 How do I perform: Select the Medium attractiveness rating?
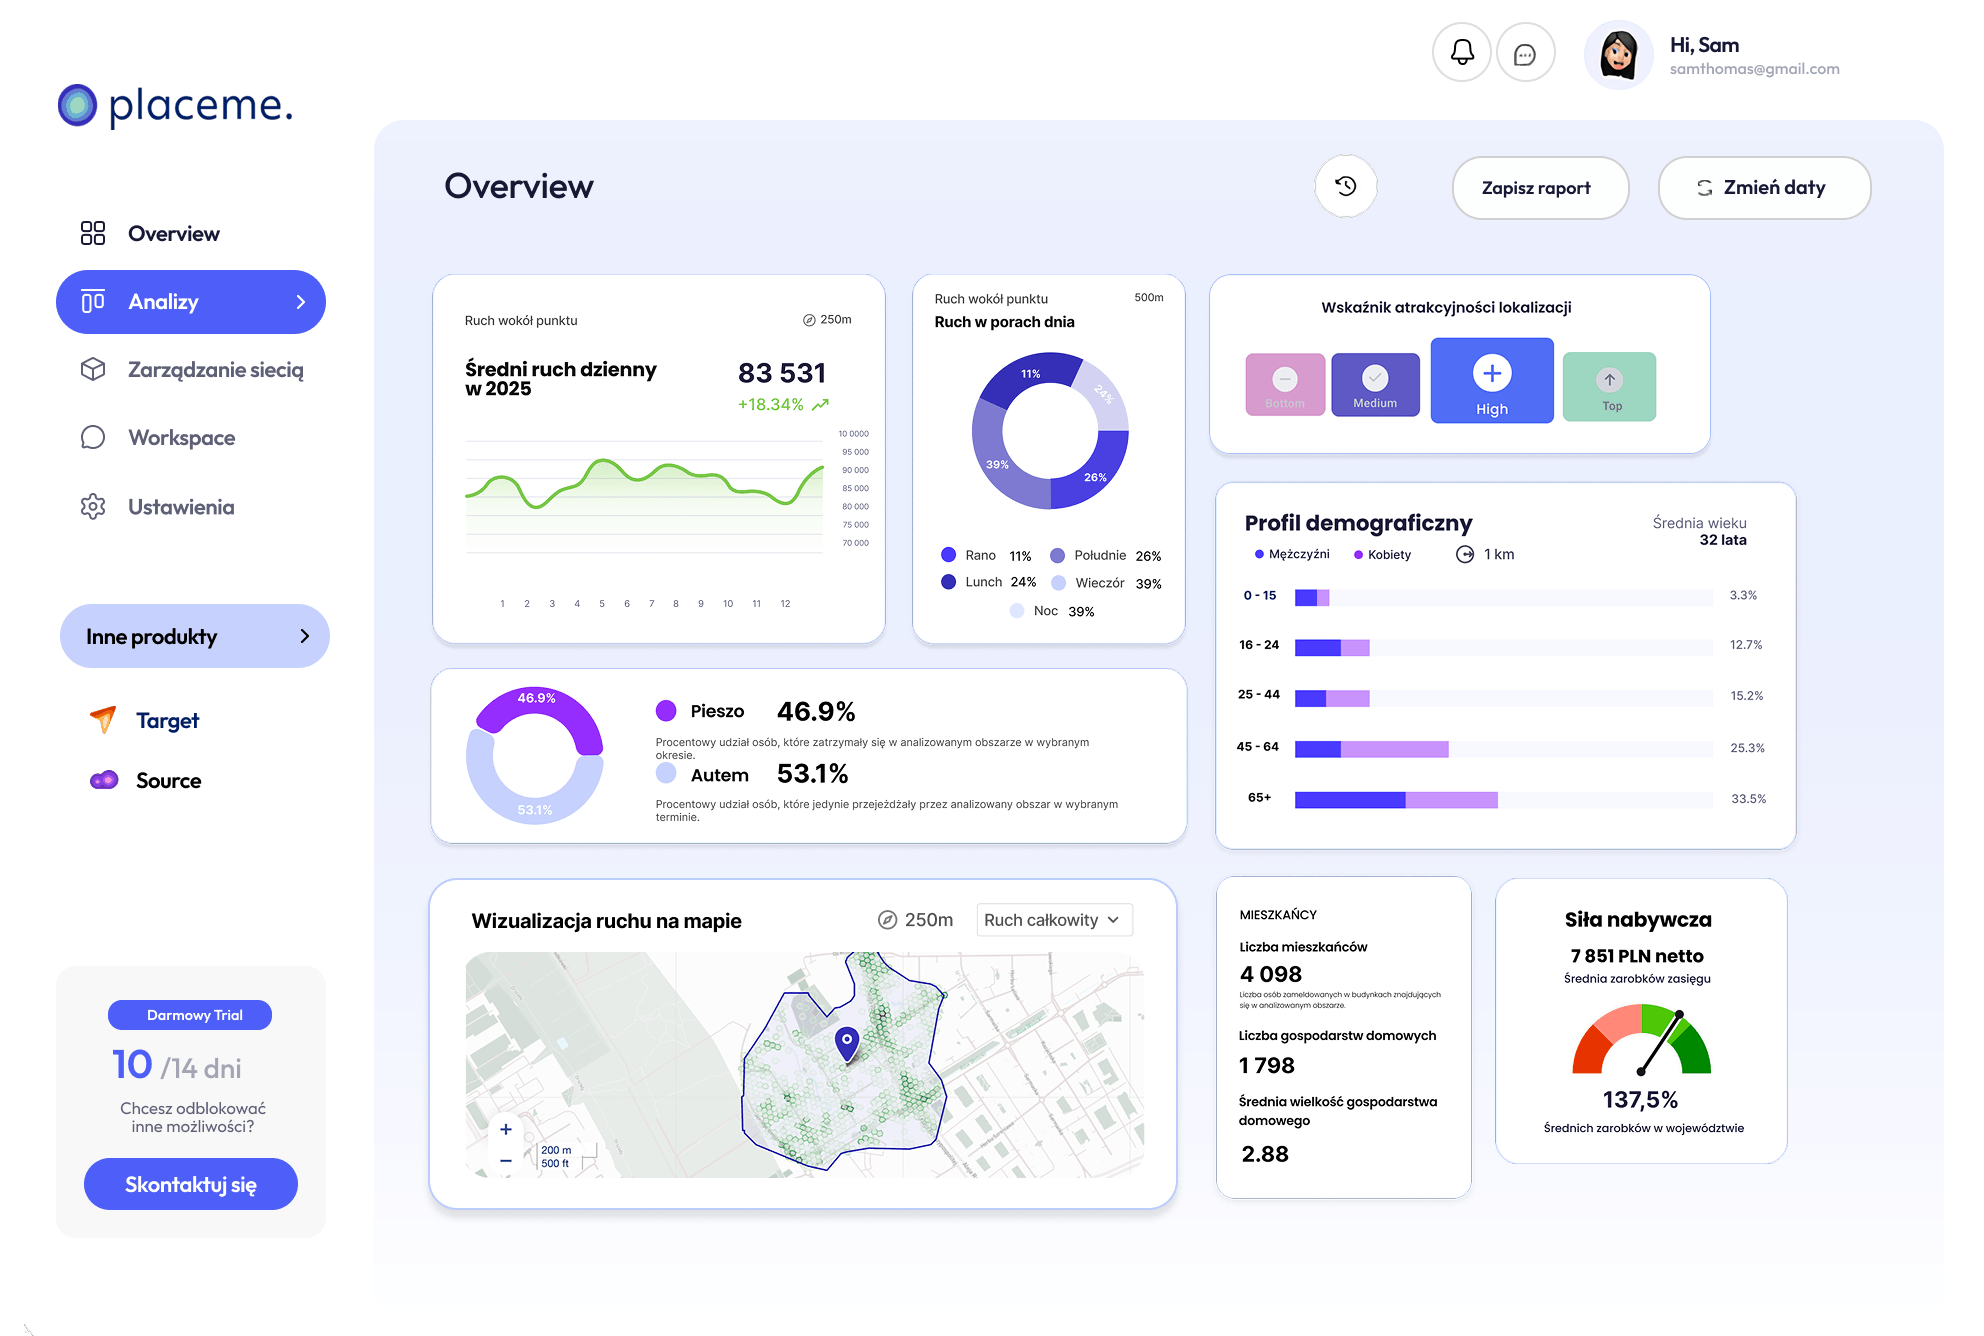coord(1376,383)
